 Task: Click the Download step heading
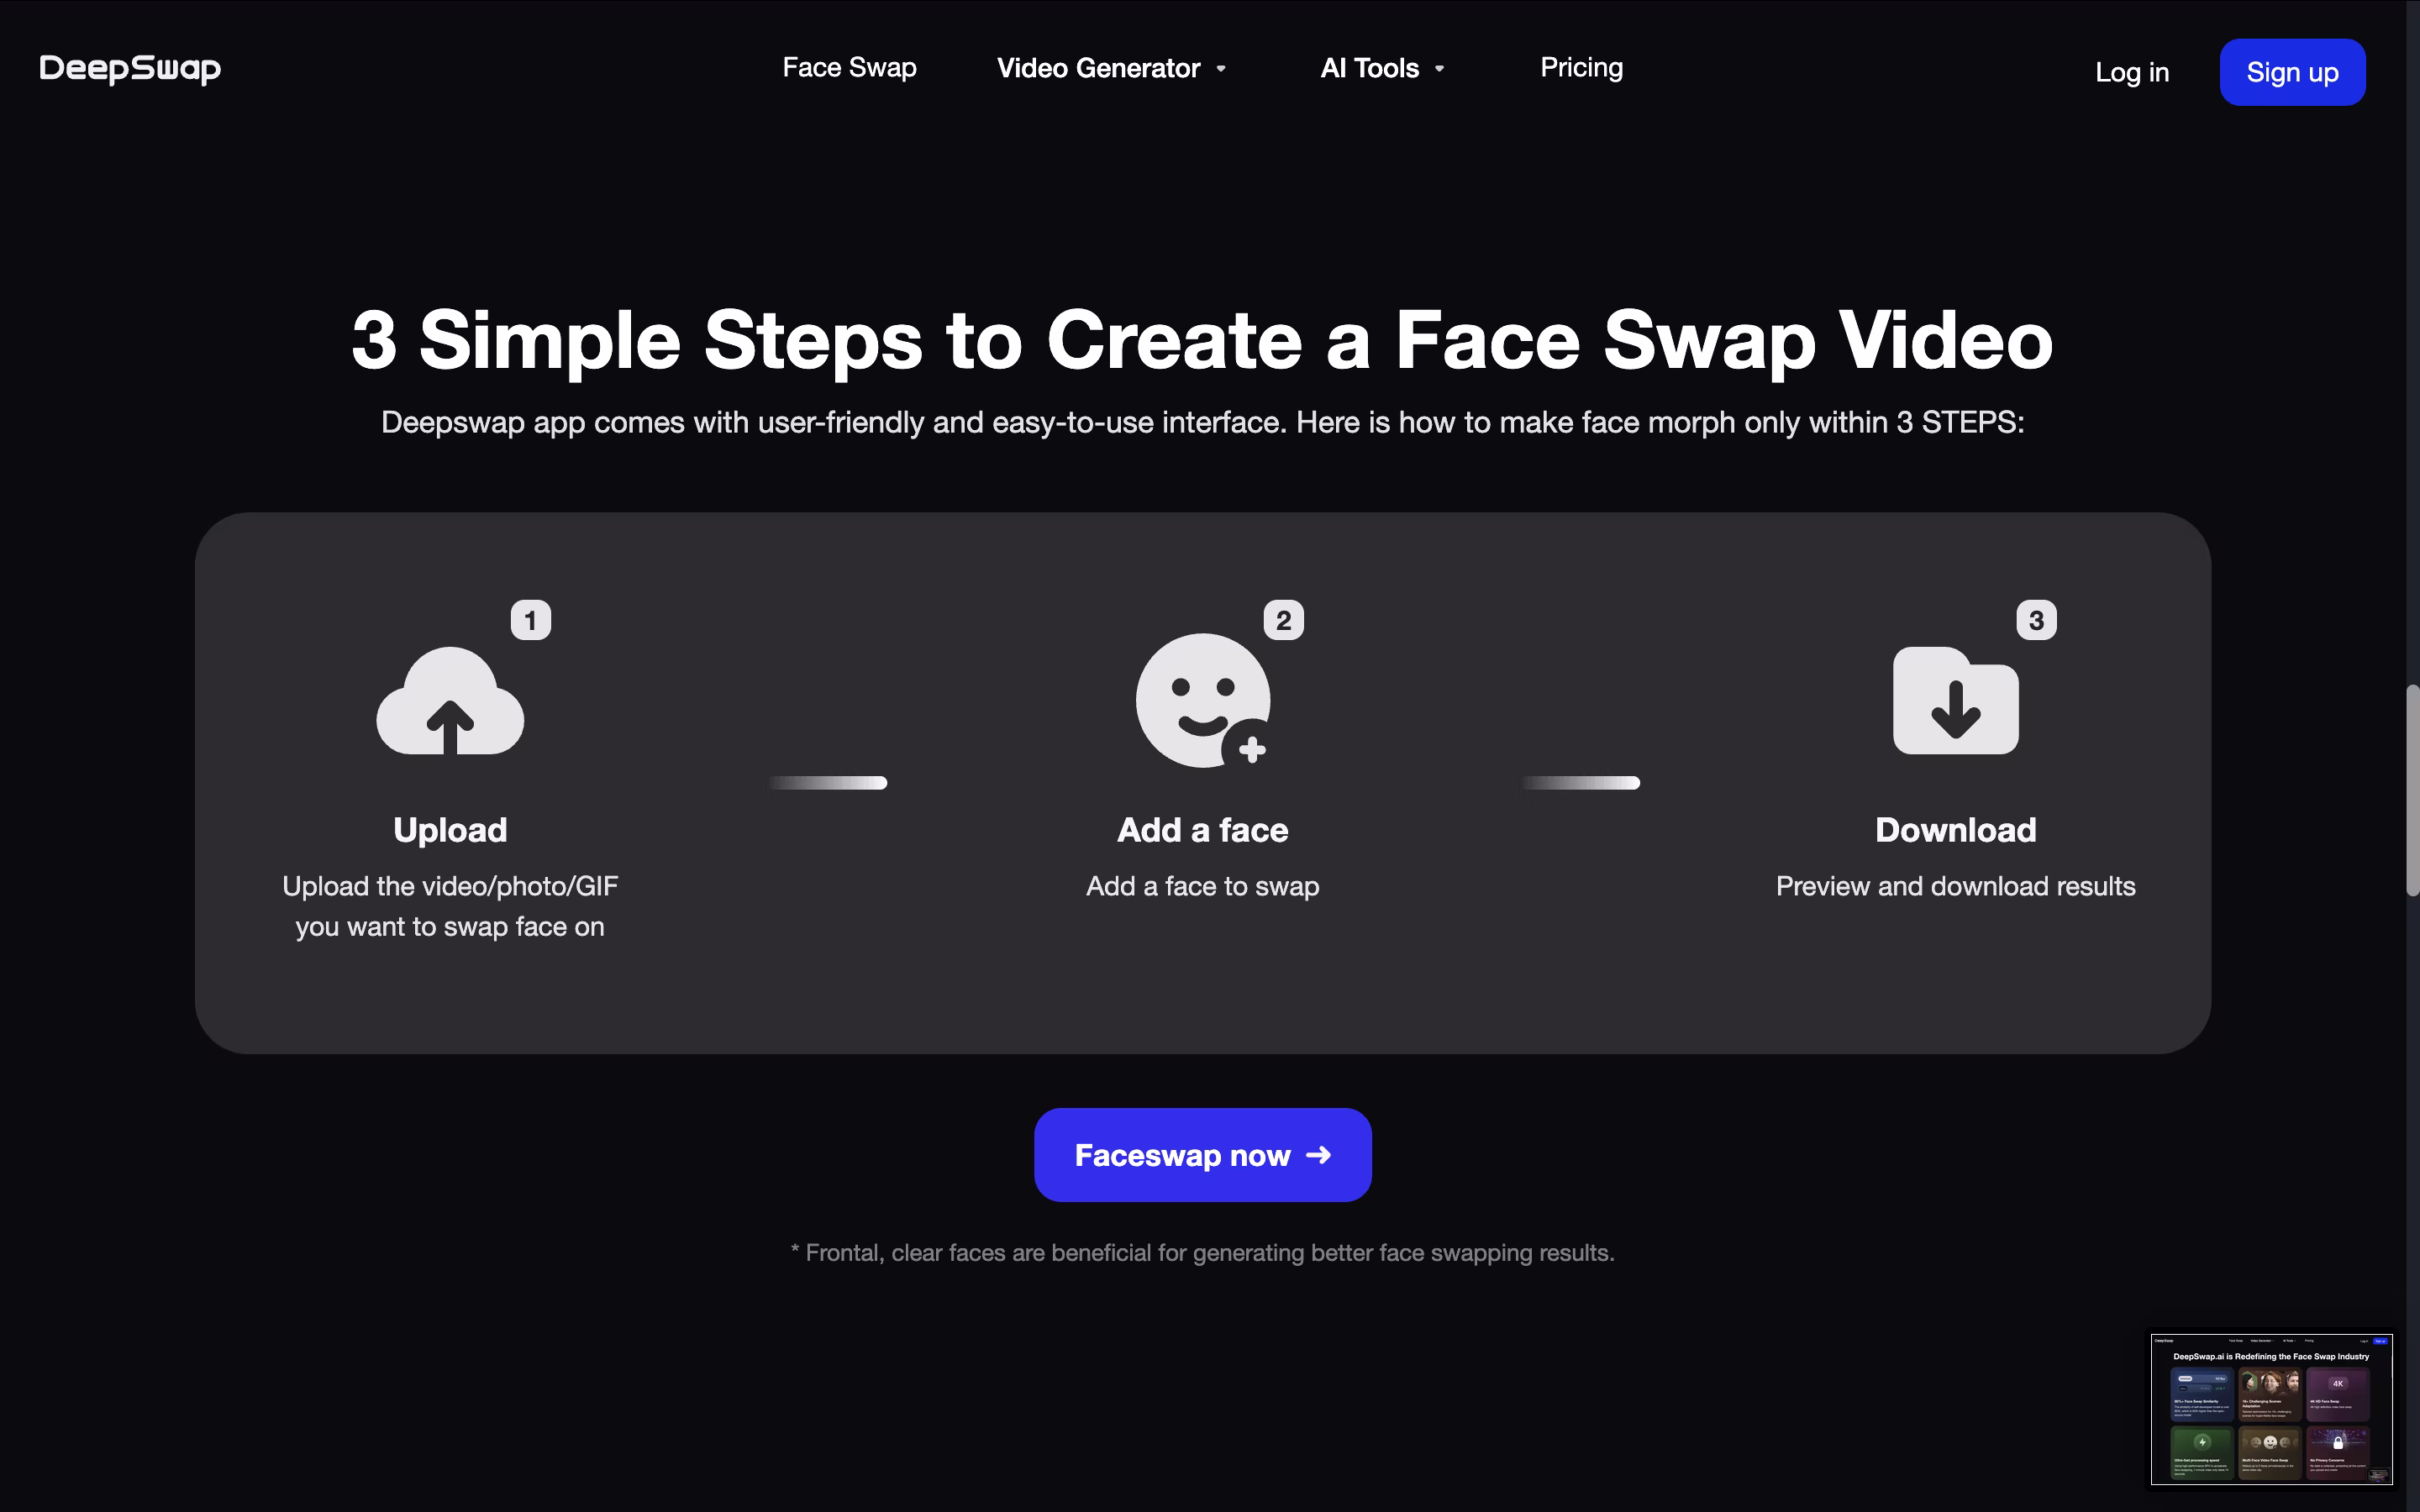tap(1956, 830)
